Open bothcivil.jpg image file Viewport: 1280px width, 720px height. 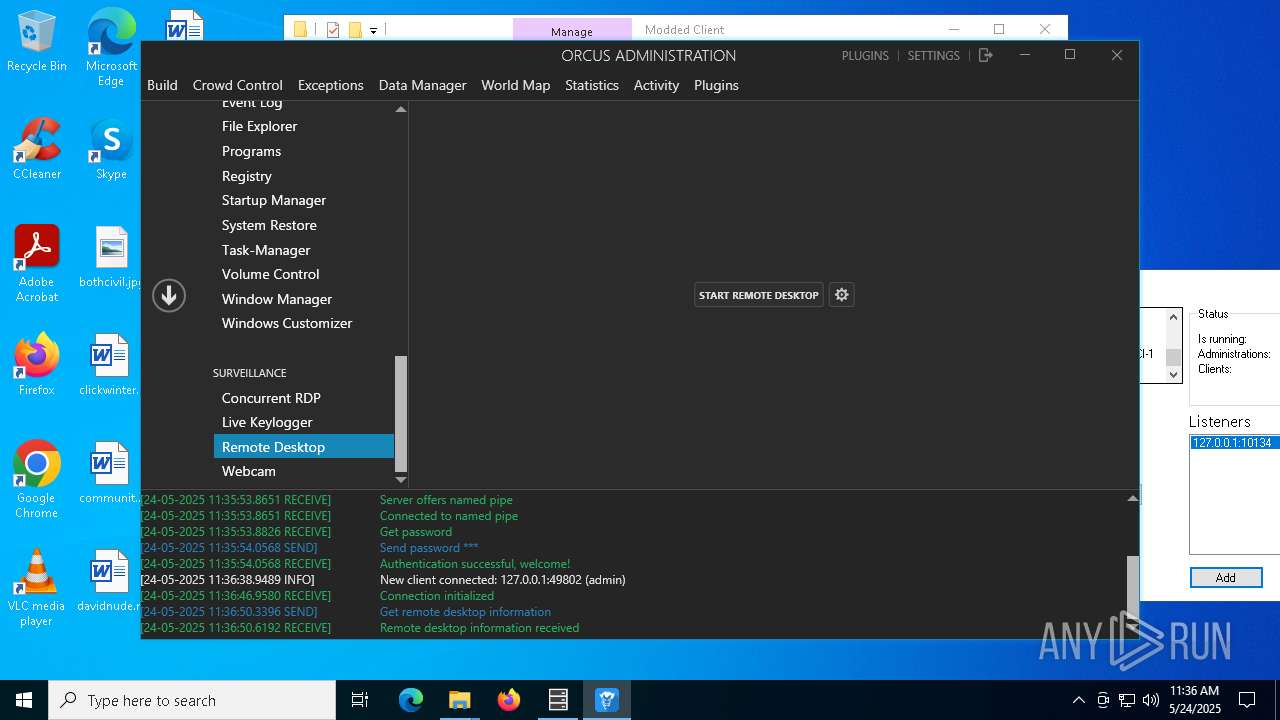tap(111, 258)
